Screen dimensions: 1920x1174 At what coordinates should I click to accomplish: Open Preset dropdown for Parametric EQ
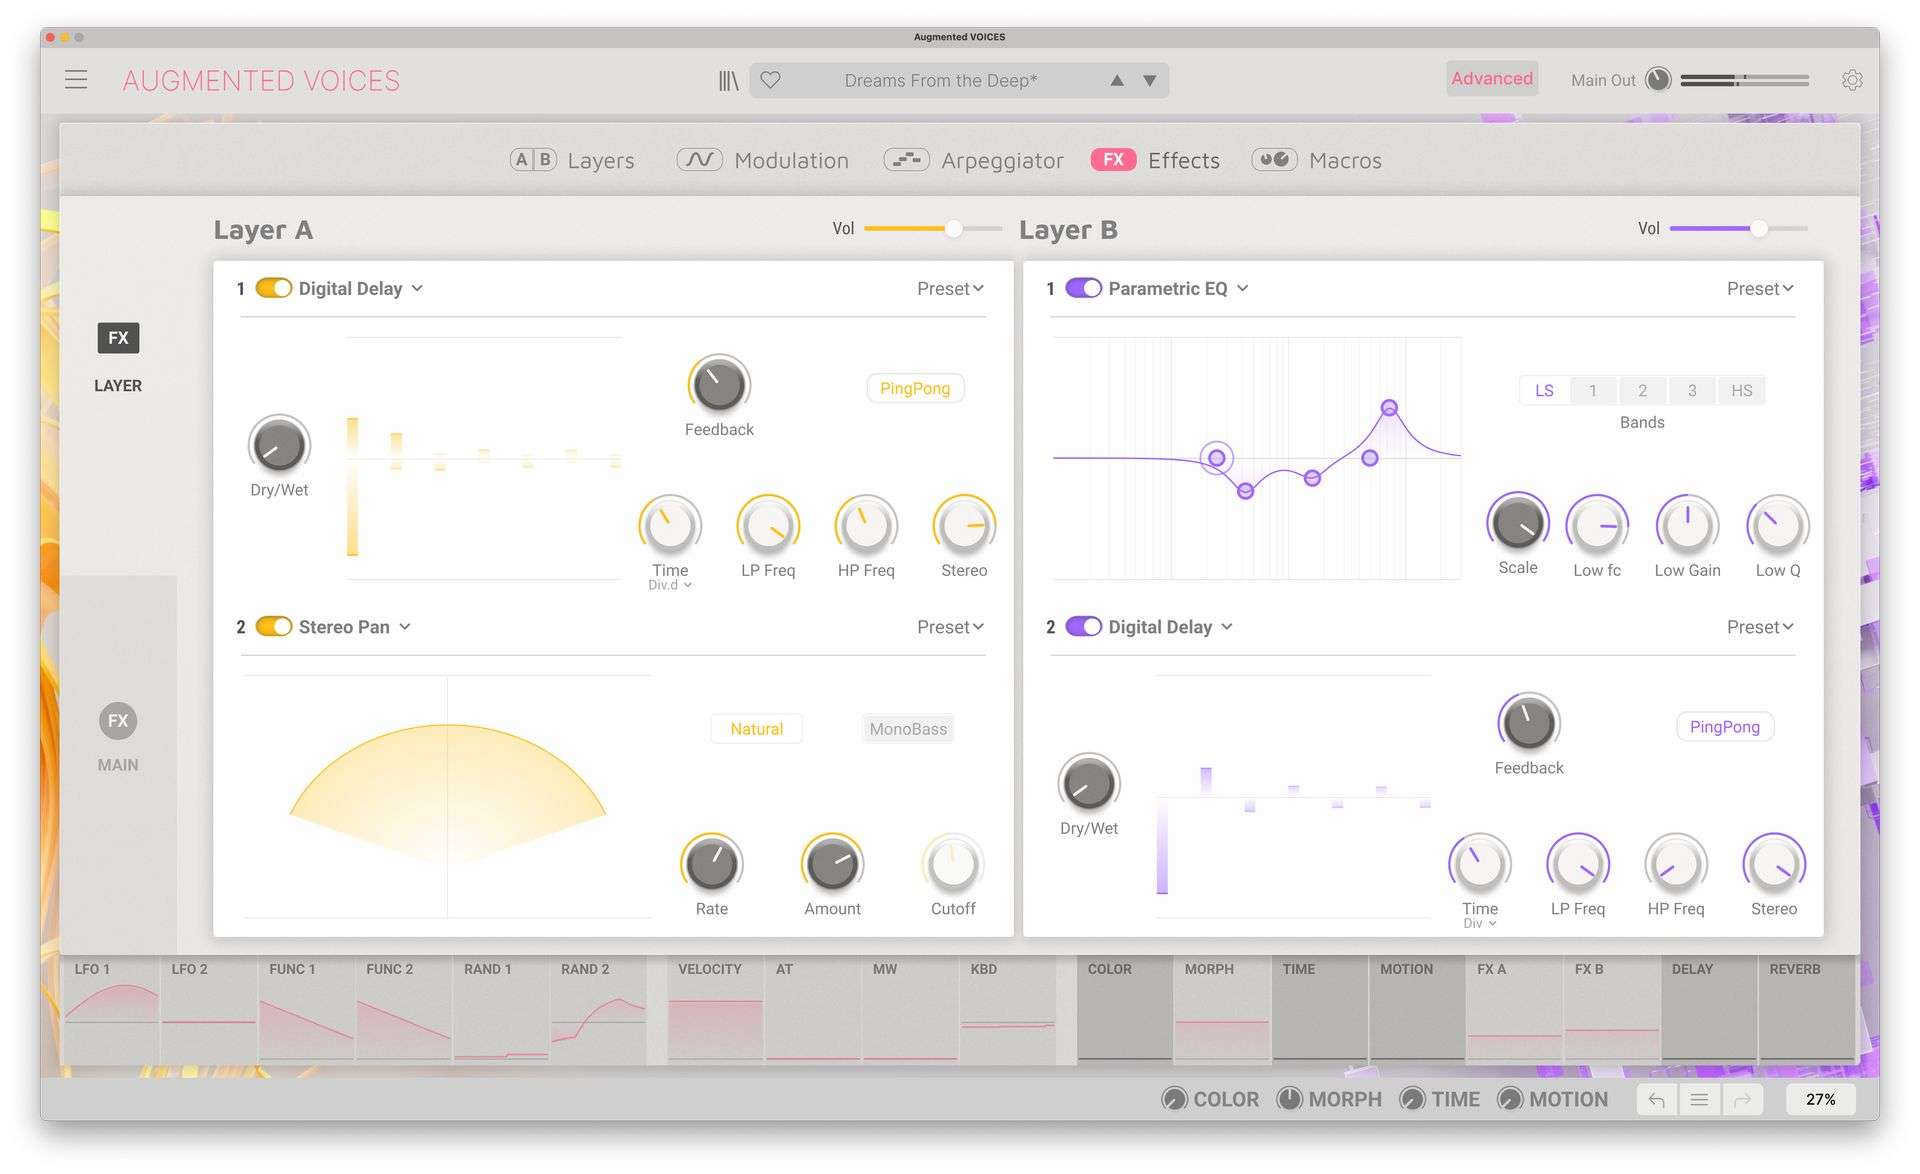coord(1760,288)
